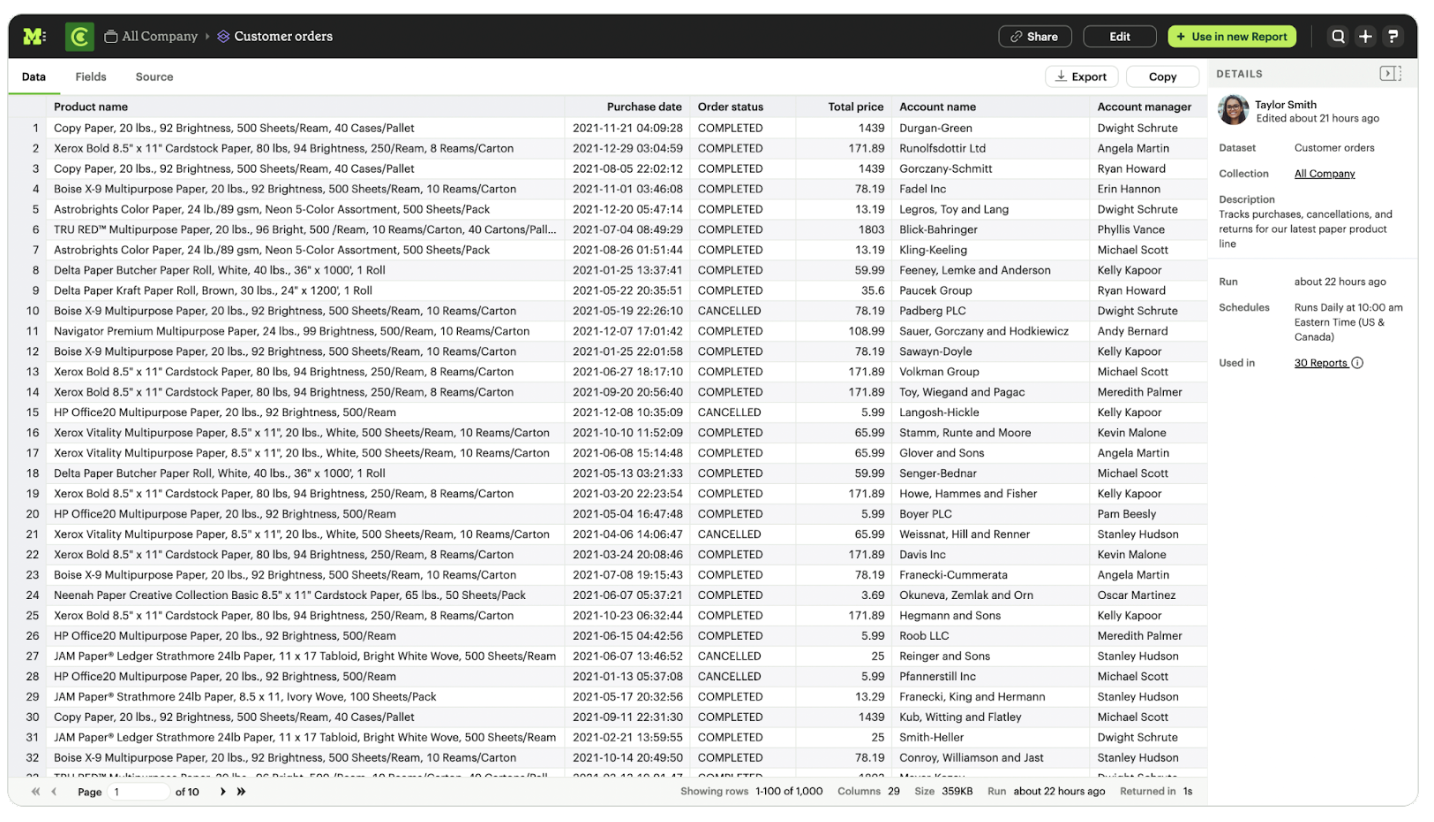
Task: Click the Erin Hannon manager cell
Action: pyautogui.click(x=1148, y=189)
